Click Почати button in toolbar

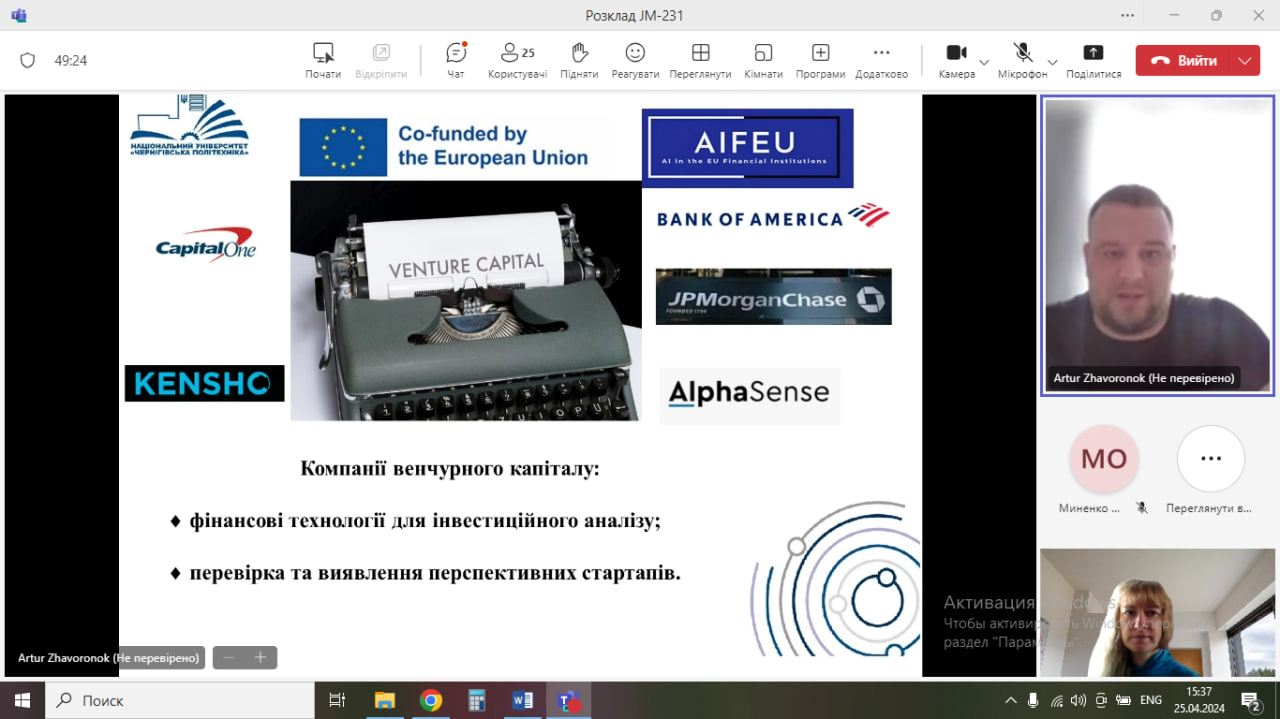point(323,60)
